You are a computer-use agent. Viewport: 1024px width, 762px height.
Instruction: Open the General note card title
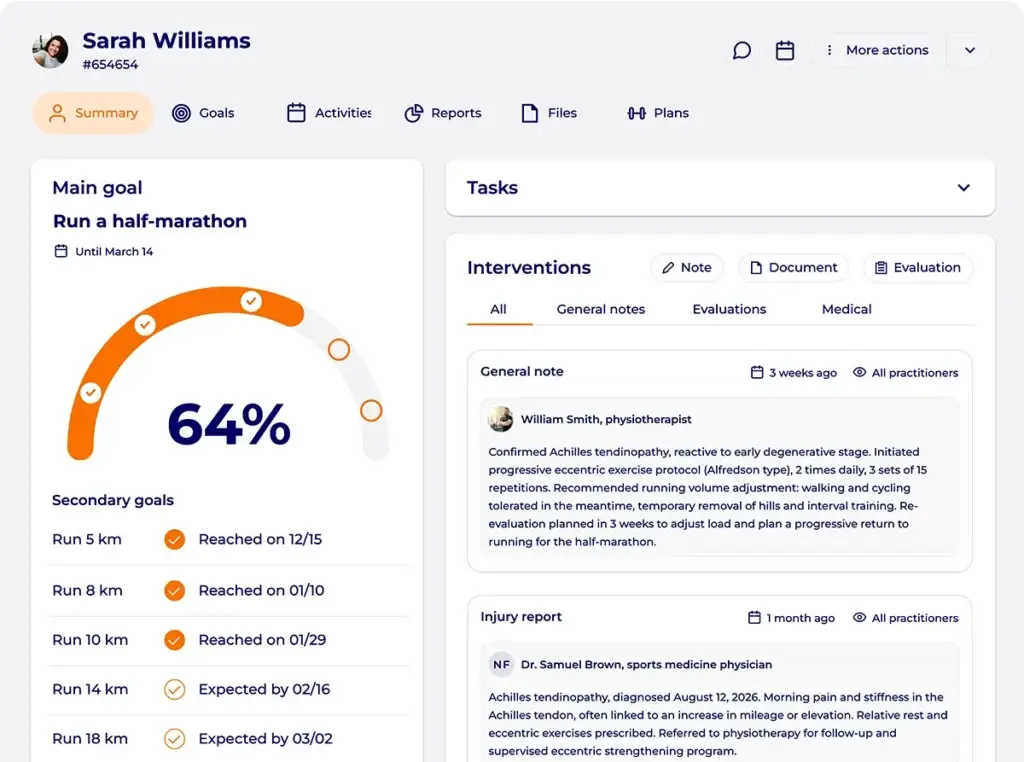522,372
